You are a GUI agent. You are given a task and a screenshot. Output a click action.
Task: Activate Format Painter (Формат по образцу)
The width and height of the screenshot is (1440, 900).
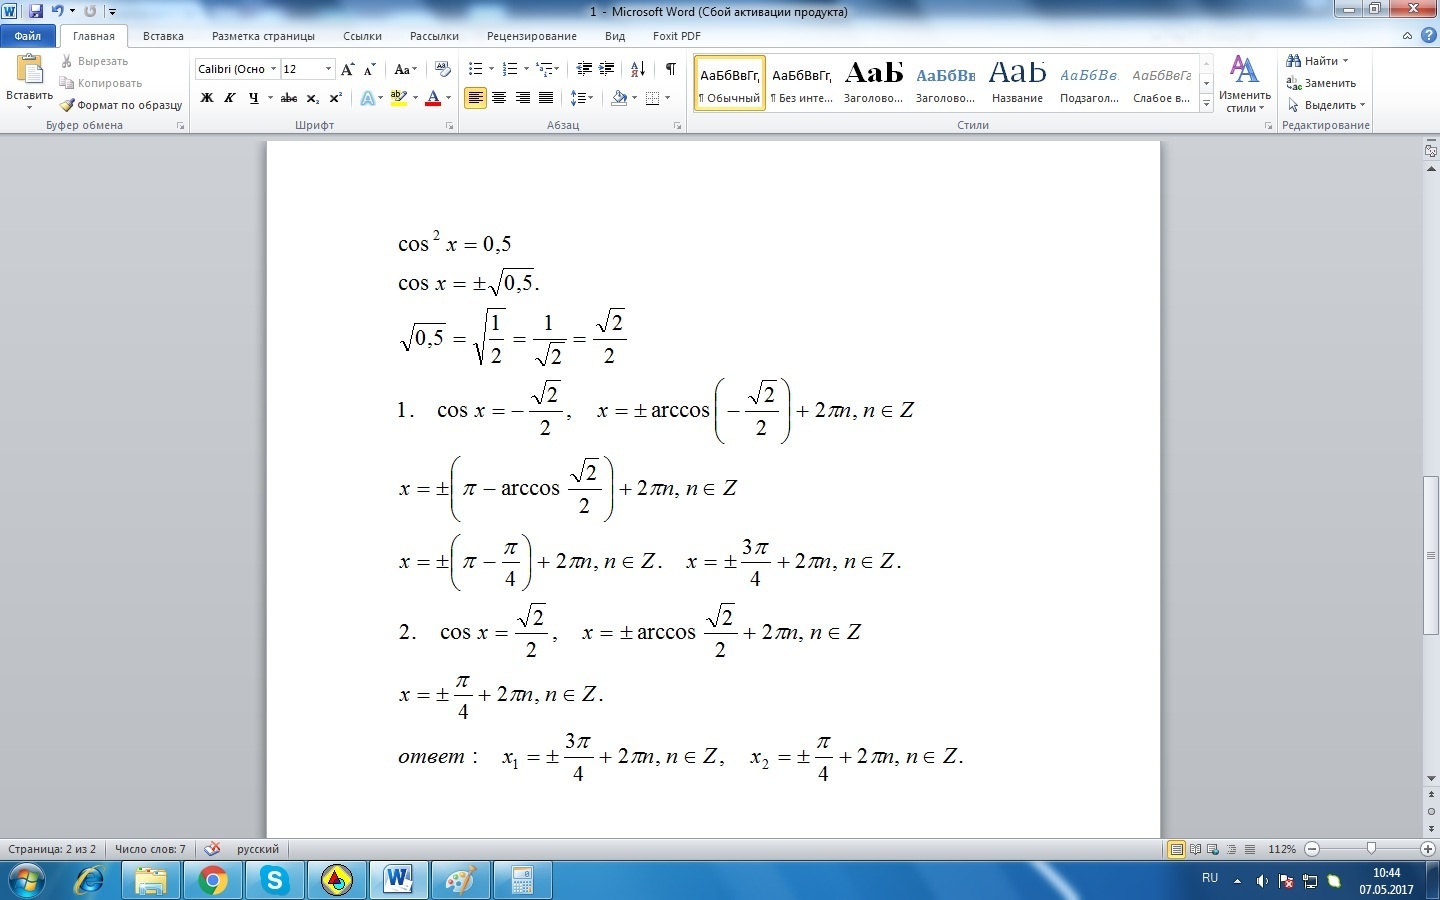(x=121, y=105)
